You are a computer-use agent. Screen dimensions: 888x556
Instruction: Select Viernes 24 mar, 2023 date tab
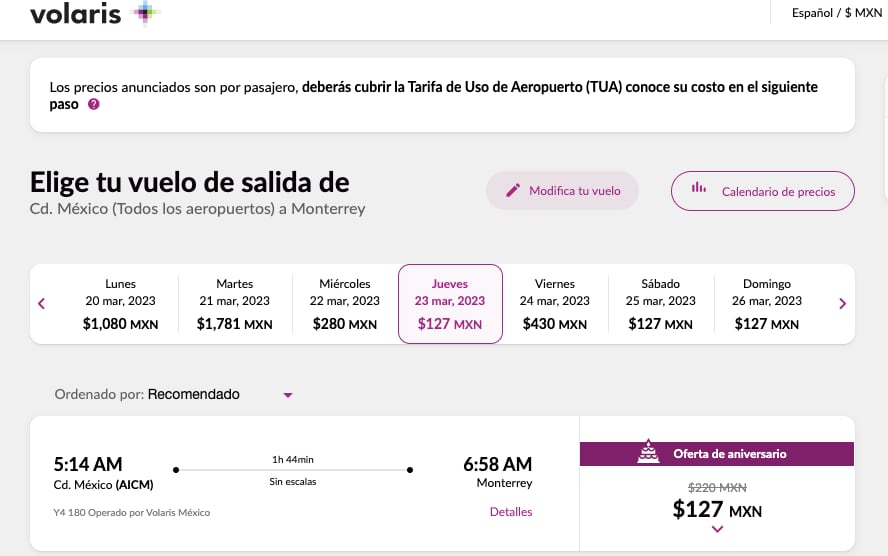555,304
